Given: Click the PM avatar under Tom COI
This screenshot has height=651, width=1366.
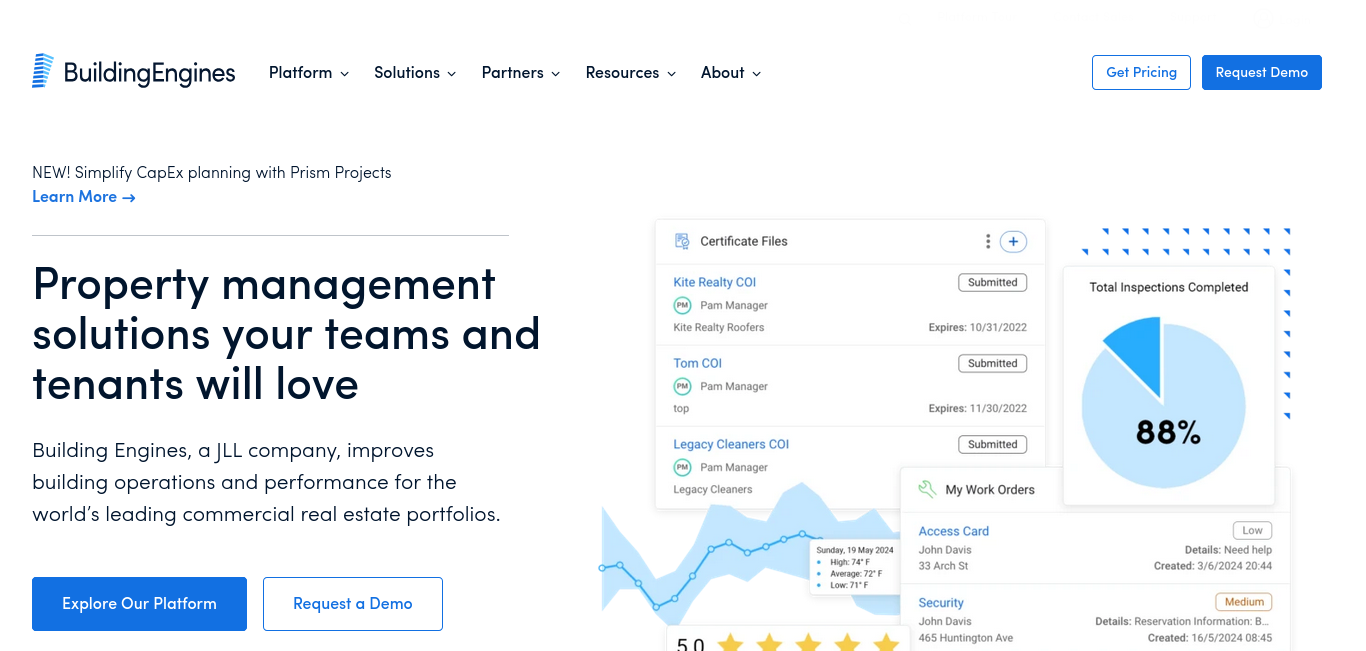Looking at the screenshot, I should click(x=682, y=386).
